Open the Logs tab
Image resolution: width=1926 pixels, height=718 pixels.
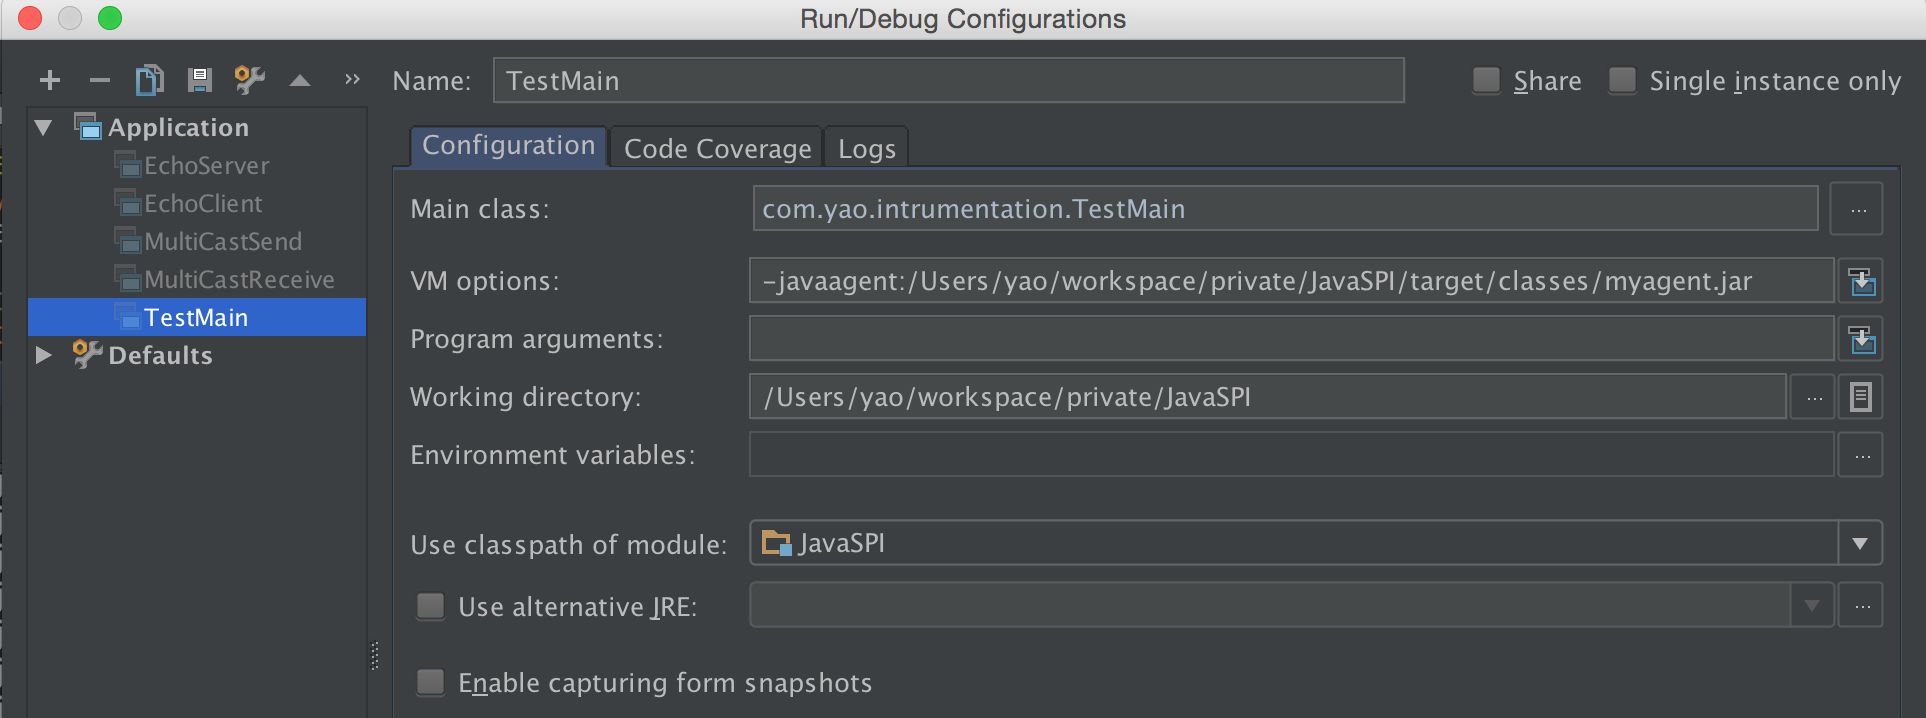tap(866, 148)
